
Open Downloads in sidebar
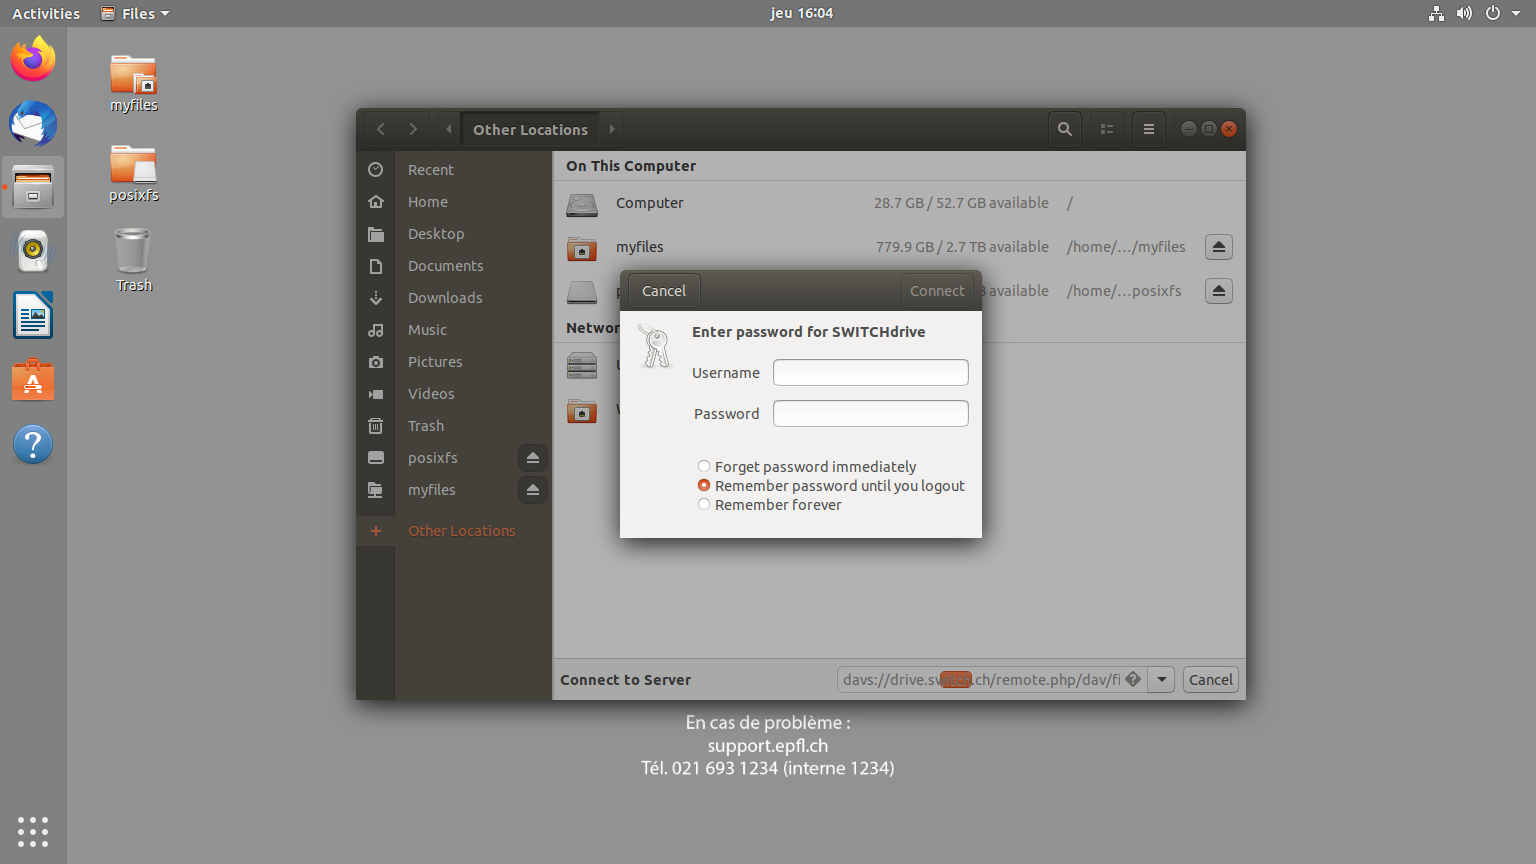[454, 298]
